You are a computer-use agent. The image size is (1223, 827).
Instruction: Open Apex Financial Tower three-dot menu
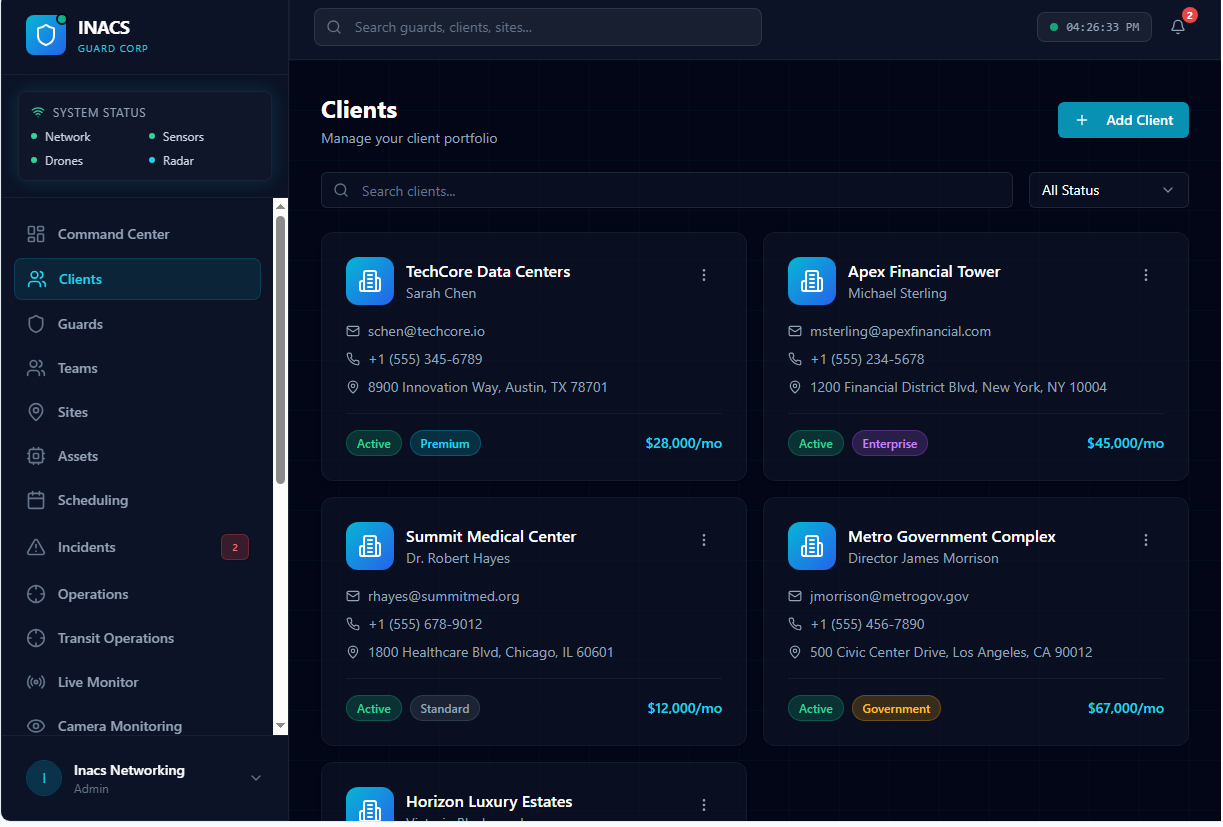(x=1146, y=275)
